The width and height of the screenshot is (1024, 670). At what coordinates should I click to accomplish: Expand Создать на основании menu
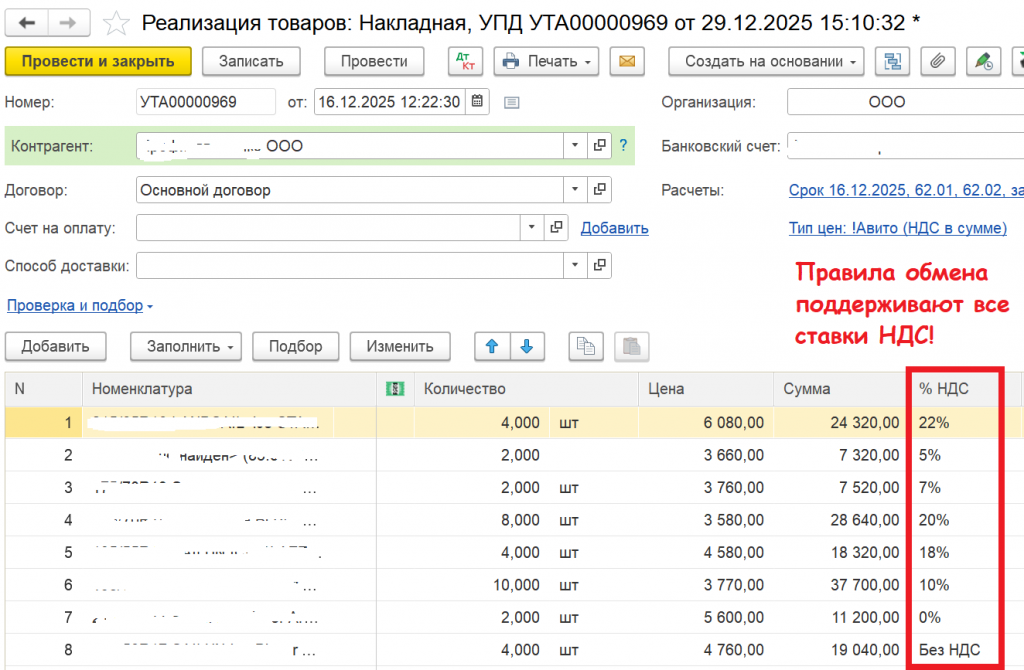point(766,61)
